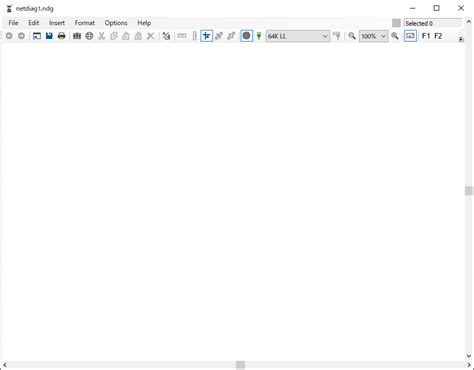Click the vertical bar icon
474x370 pixels.
[x=195, y=36]
